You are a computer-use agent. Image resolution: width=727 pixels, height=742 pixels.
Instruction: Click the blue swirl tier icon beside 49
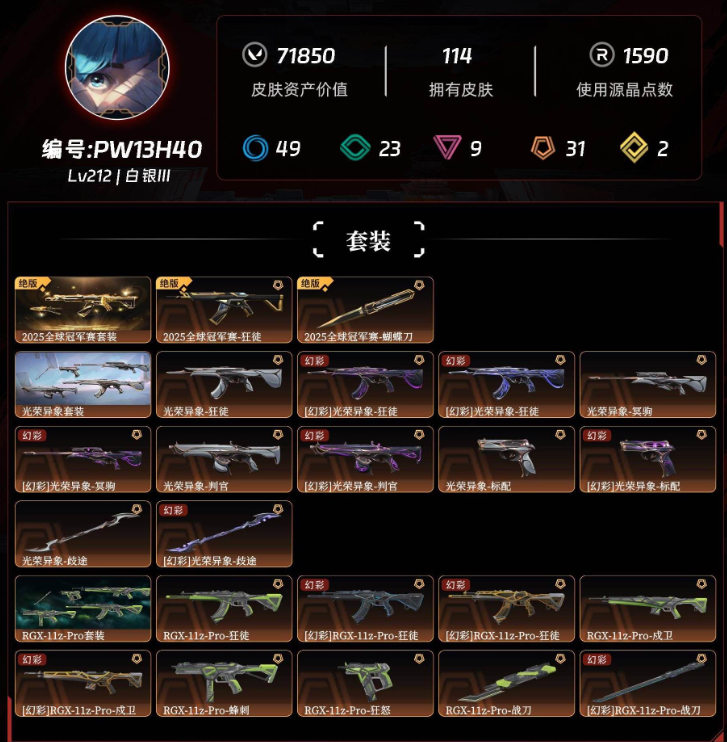pos(256,148)
